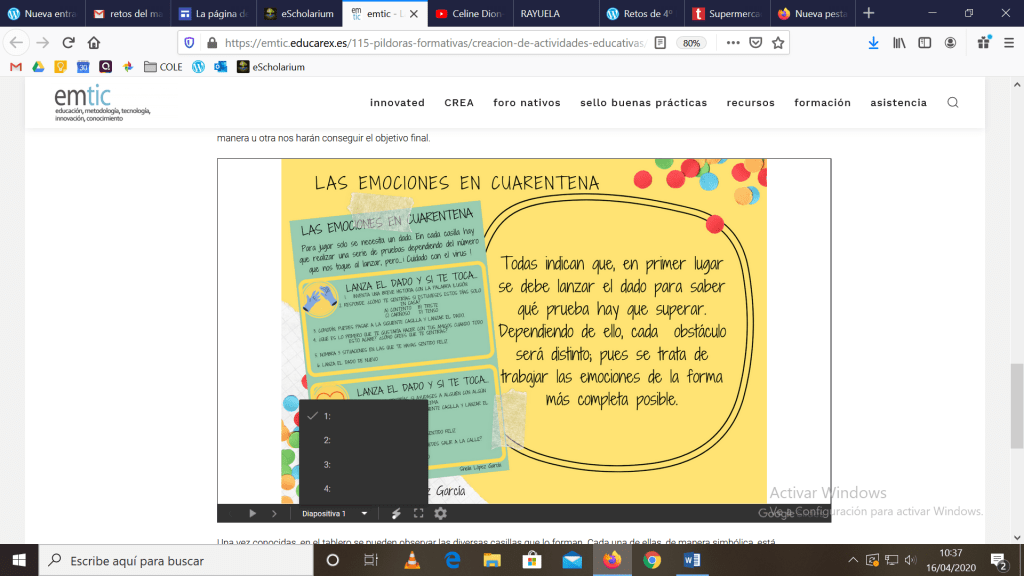
Task: Open the Firefox hamburger menu
Action: click(1007, 43)
